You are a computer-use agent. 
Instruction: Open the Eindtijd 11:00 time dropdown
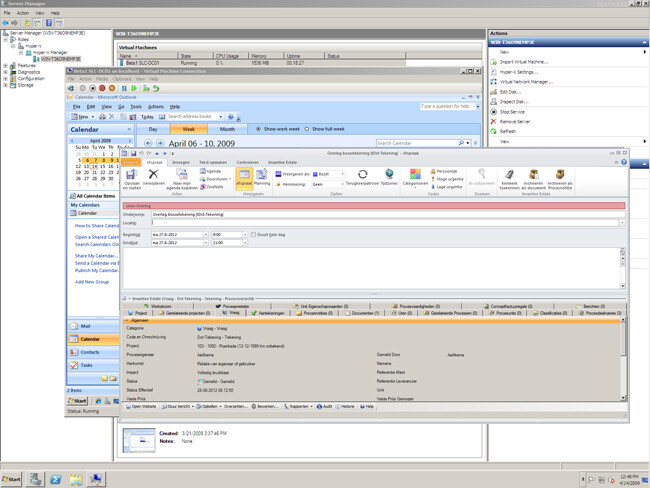coord(245,243)
